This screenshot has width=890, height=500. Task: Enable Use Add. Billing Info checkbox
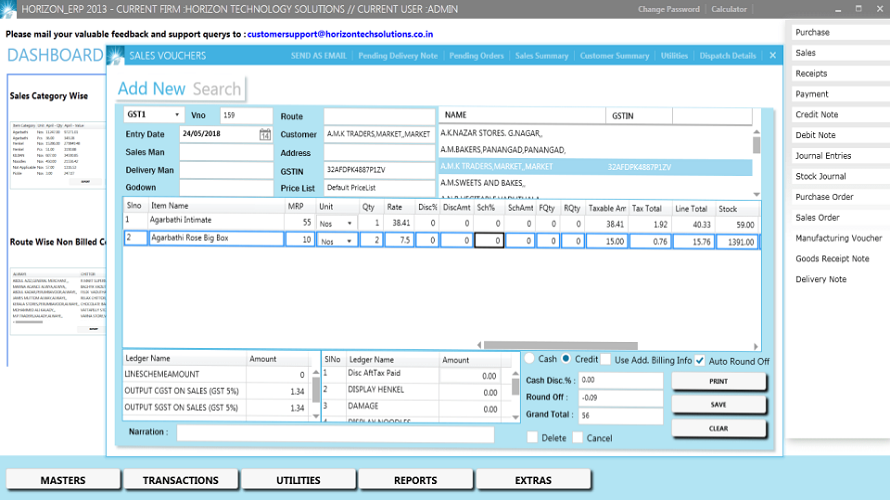pyautogui.click(x=606, y=360)
